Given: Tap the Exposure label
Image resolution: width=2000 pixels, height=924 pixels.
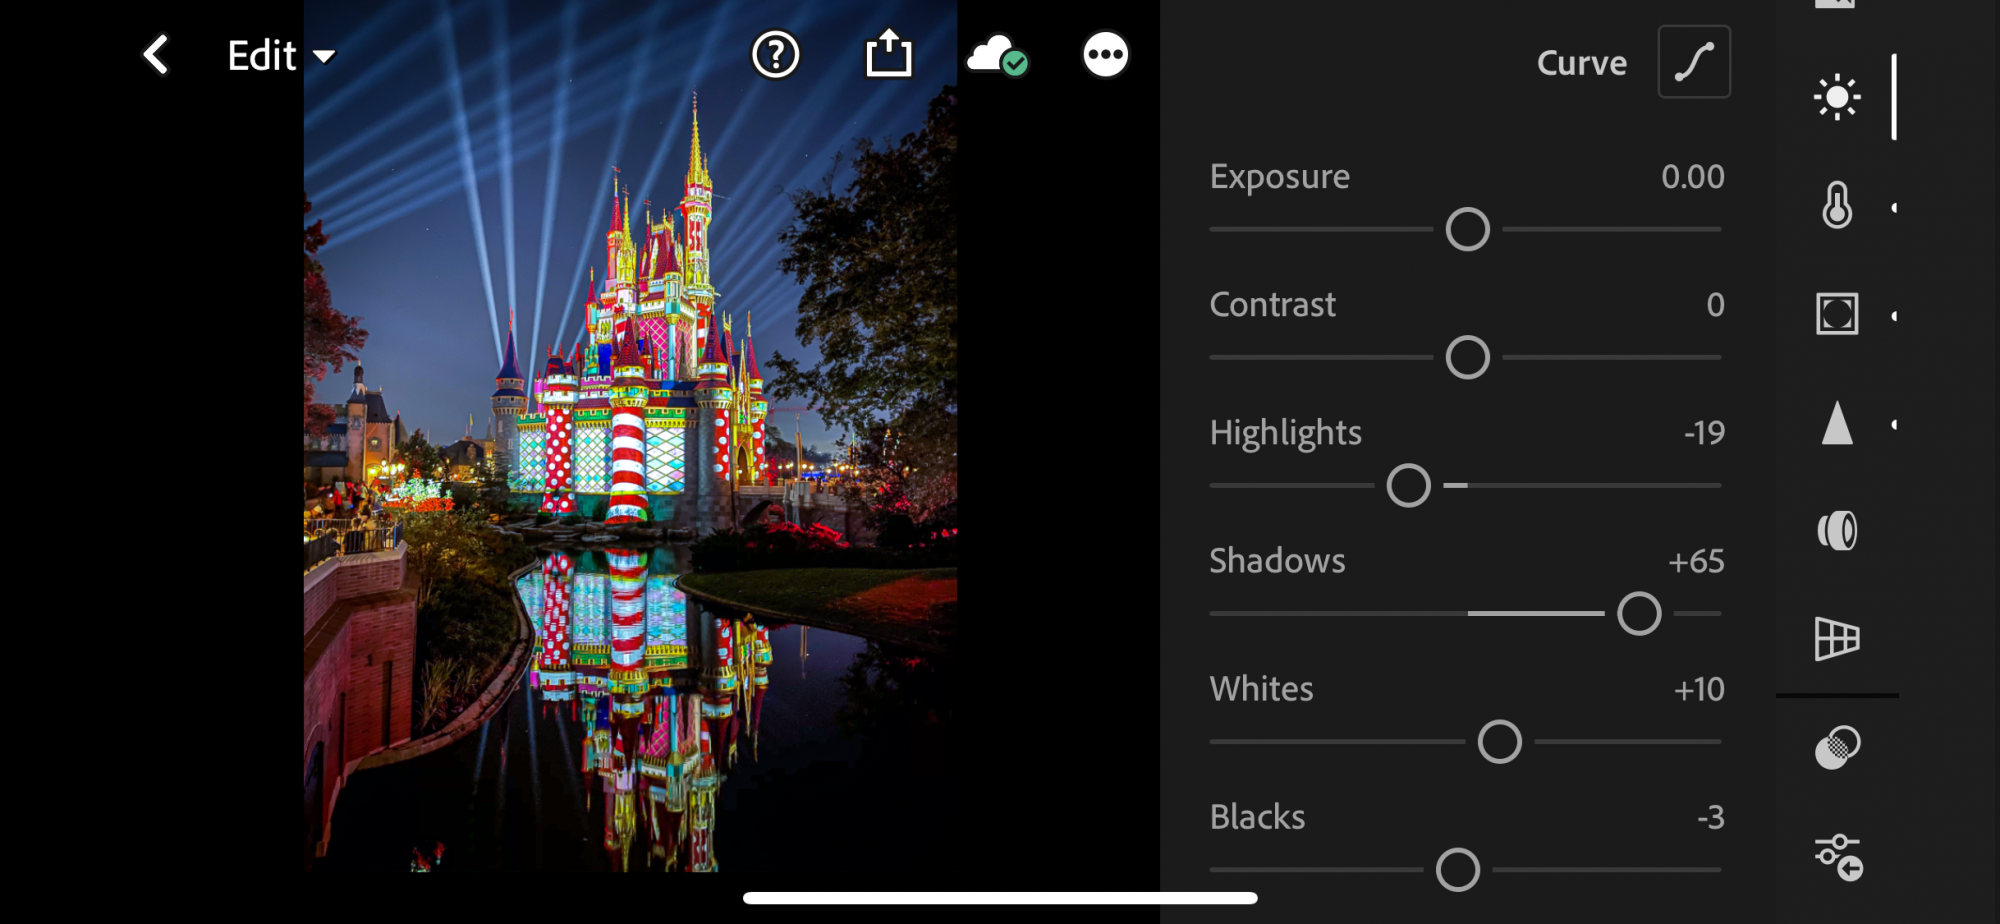Looking at the screenshot, I should pyautogui.click(x=1280, y=177).
